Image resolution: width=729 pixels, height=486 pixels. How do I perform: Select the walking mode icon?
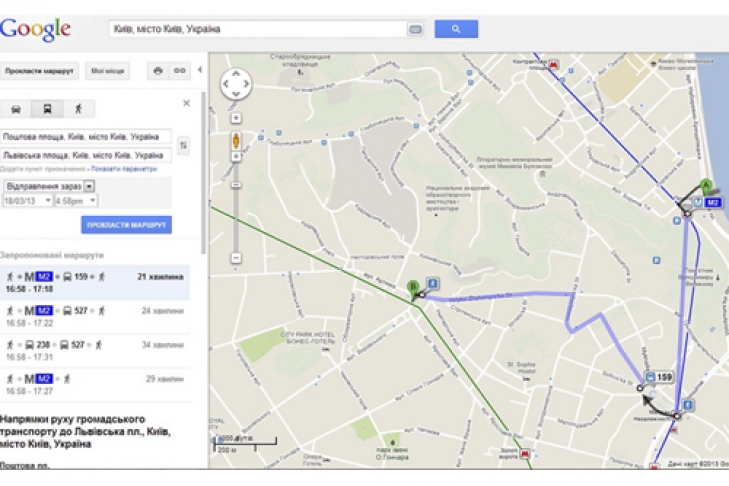tap(79, 109)
